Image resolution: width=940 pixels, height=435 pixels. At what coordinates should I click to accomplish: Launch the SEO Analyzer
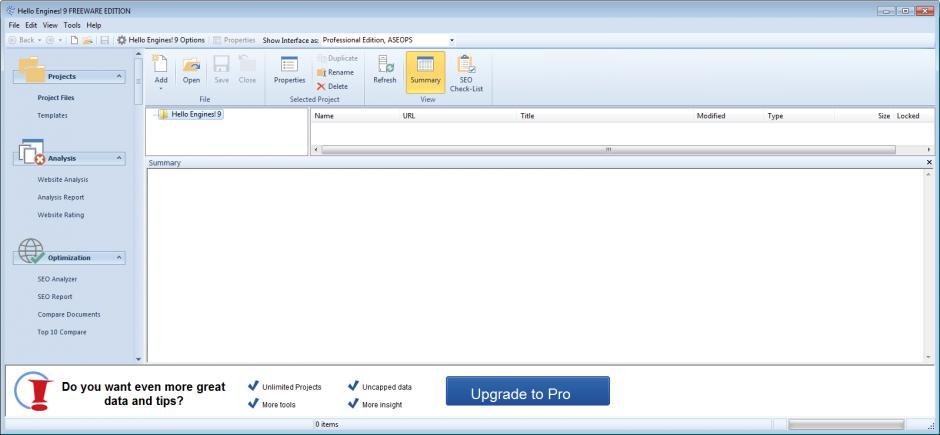pos(57,279)
